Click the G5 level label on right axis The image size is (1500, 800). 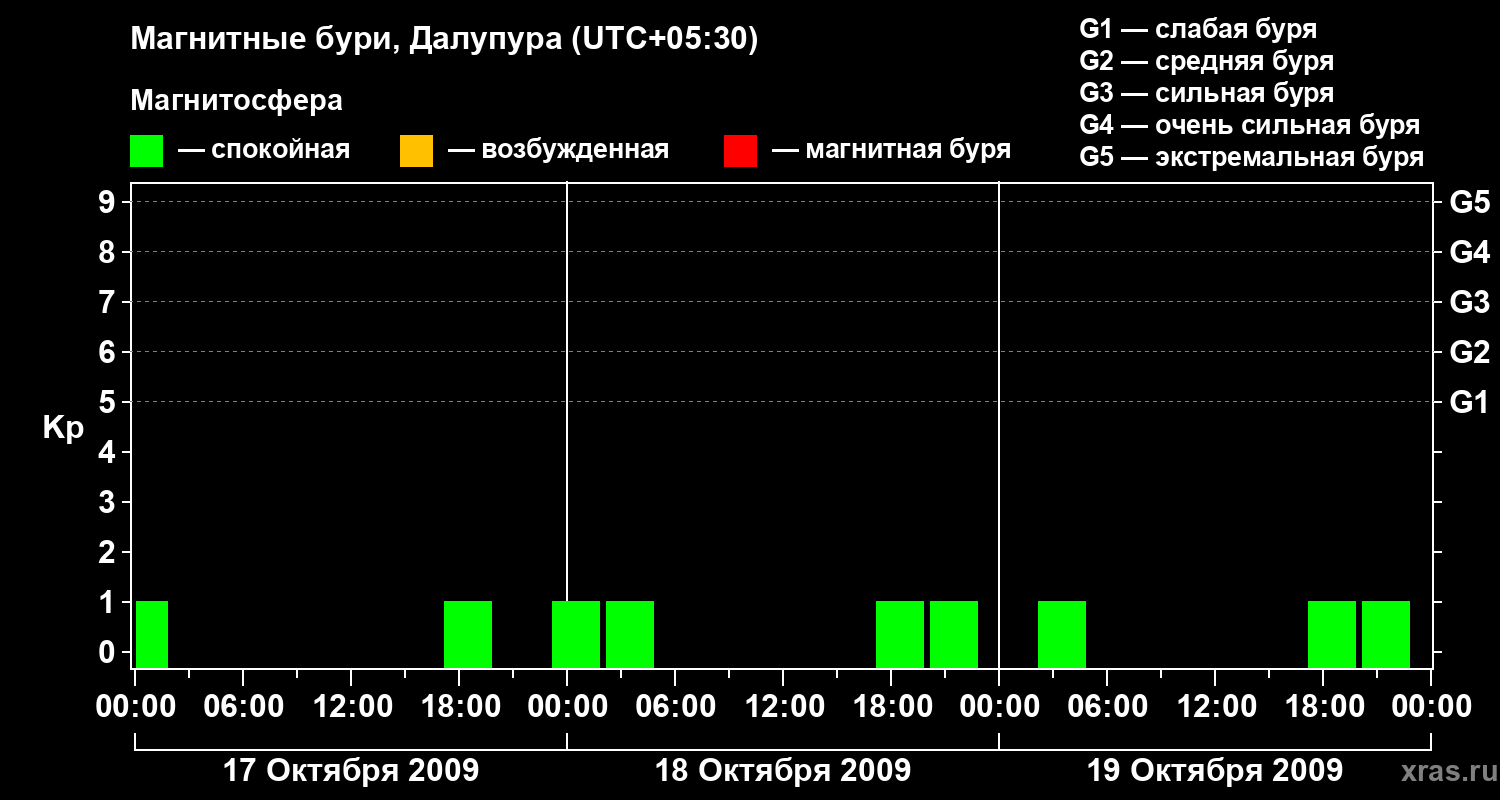(1469, 202)
